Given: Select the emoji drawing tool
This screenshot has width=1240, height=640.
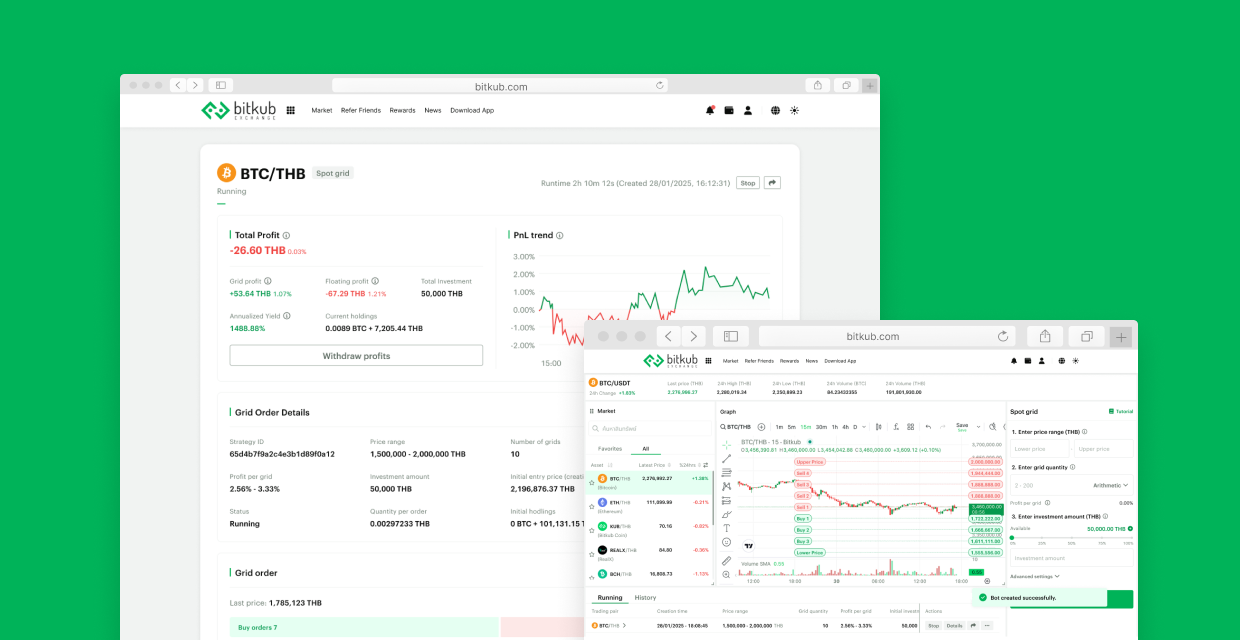Looking at the screenshot, I should click(x=726, y=542).
